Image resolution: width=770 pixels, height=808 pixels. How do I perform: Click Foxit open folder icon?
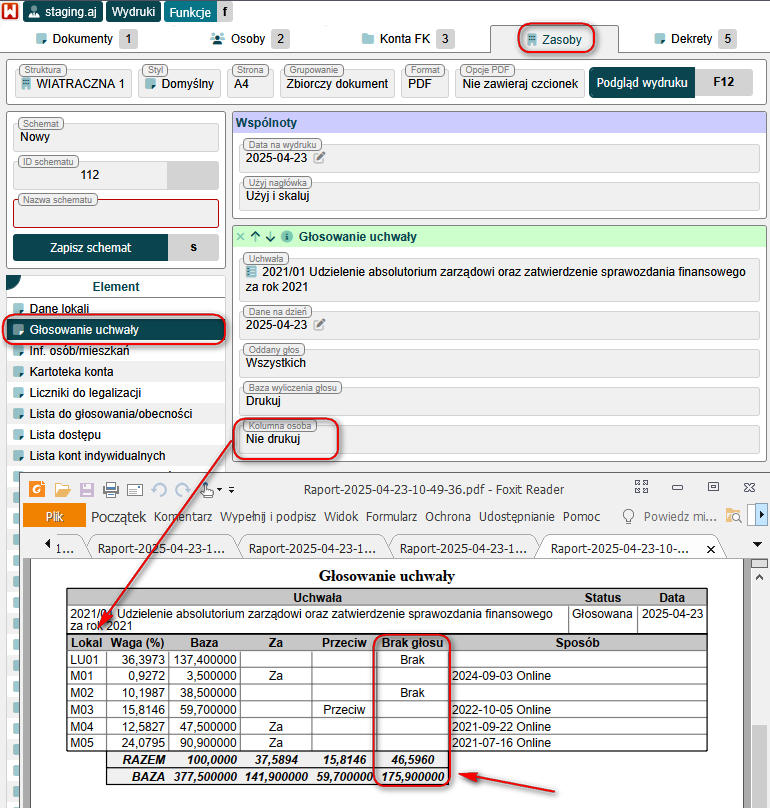(62, 490)
